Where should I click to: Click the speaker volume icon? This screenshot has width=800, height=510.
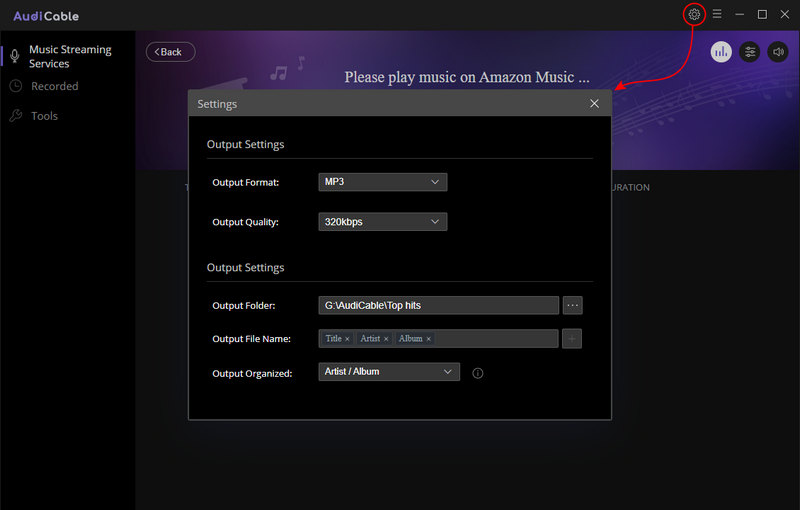(x=778, y=52)
